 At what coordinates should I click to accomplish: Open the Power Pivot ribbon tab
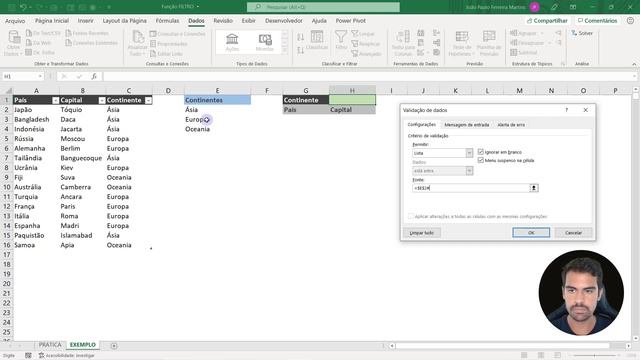click(x=351, y=21)
